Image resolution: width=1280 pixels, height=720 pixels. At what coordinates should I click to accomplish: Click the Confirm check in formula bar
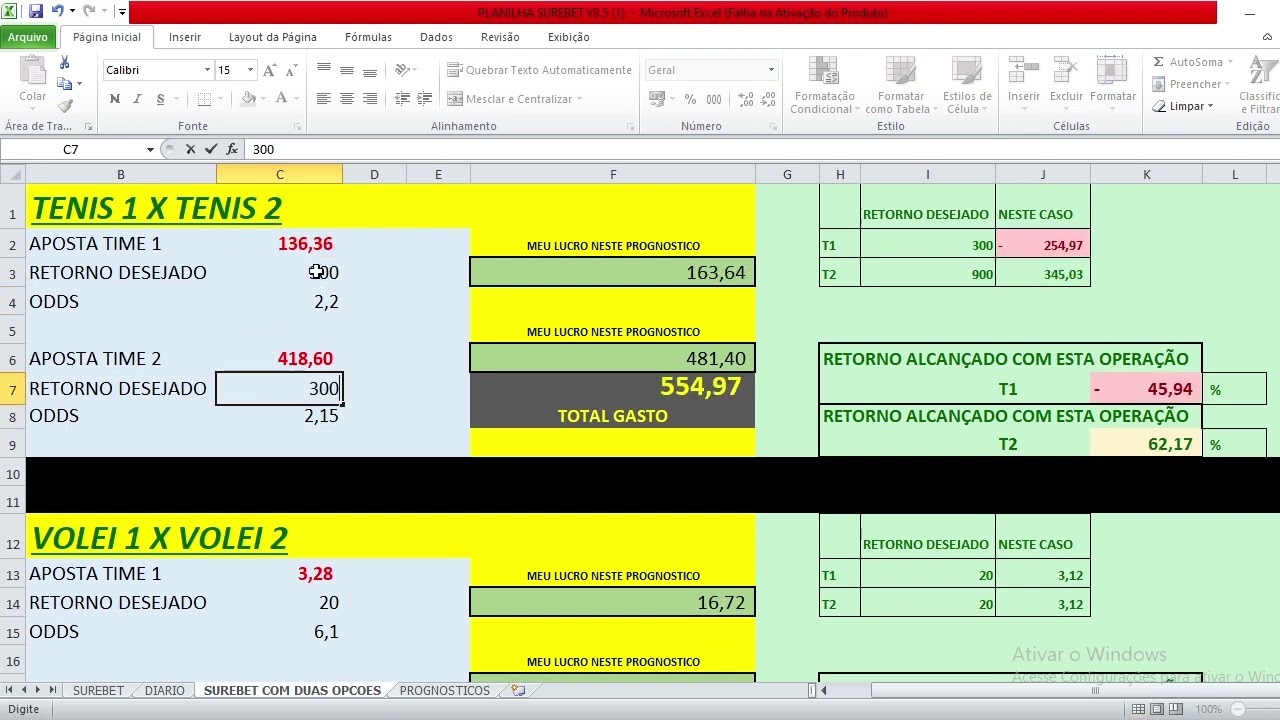point(211,149)
